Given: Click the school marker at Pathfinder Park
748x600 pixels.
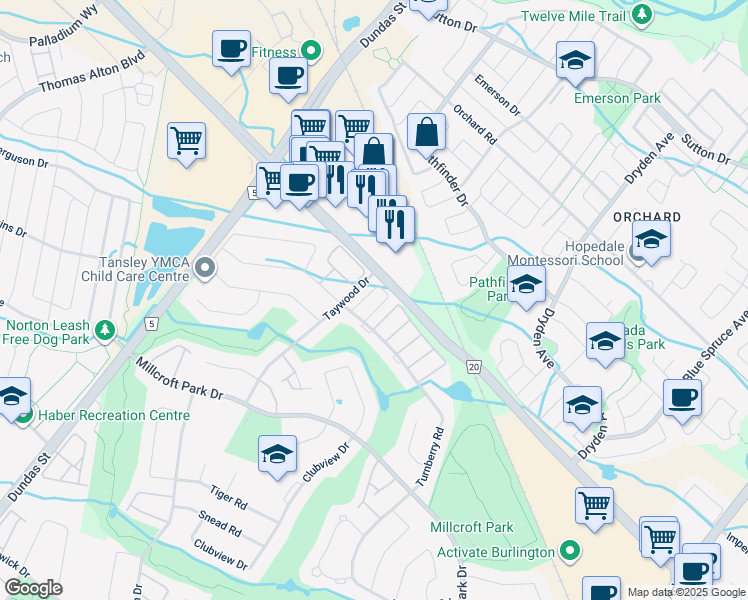Looking at the screenshot, I should pos(525,285).
